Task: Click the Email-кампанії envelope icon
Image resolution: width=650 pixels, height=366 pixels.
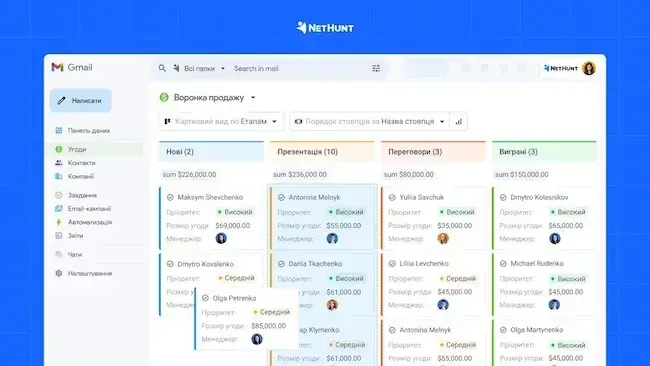Action: tap(59, 208)
